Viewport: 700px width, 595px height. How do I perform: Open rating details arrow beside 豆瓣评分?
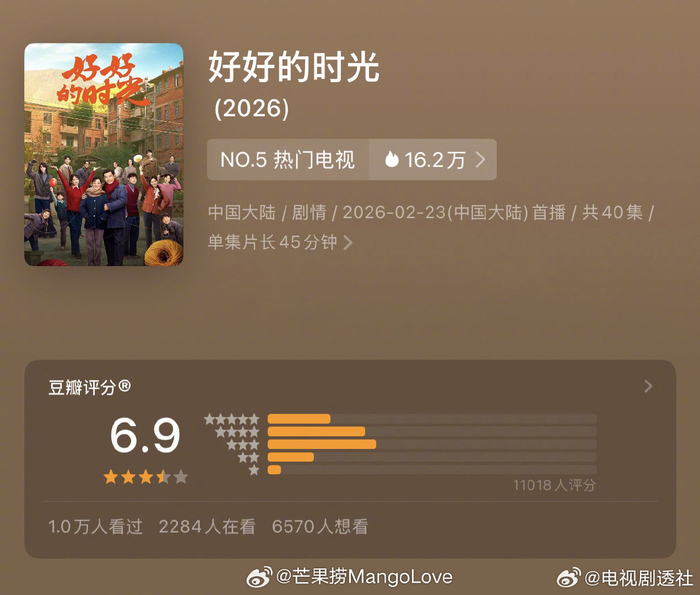[648, 387]
